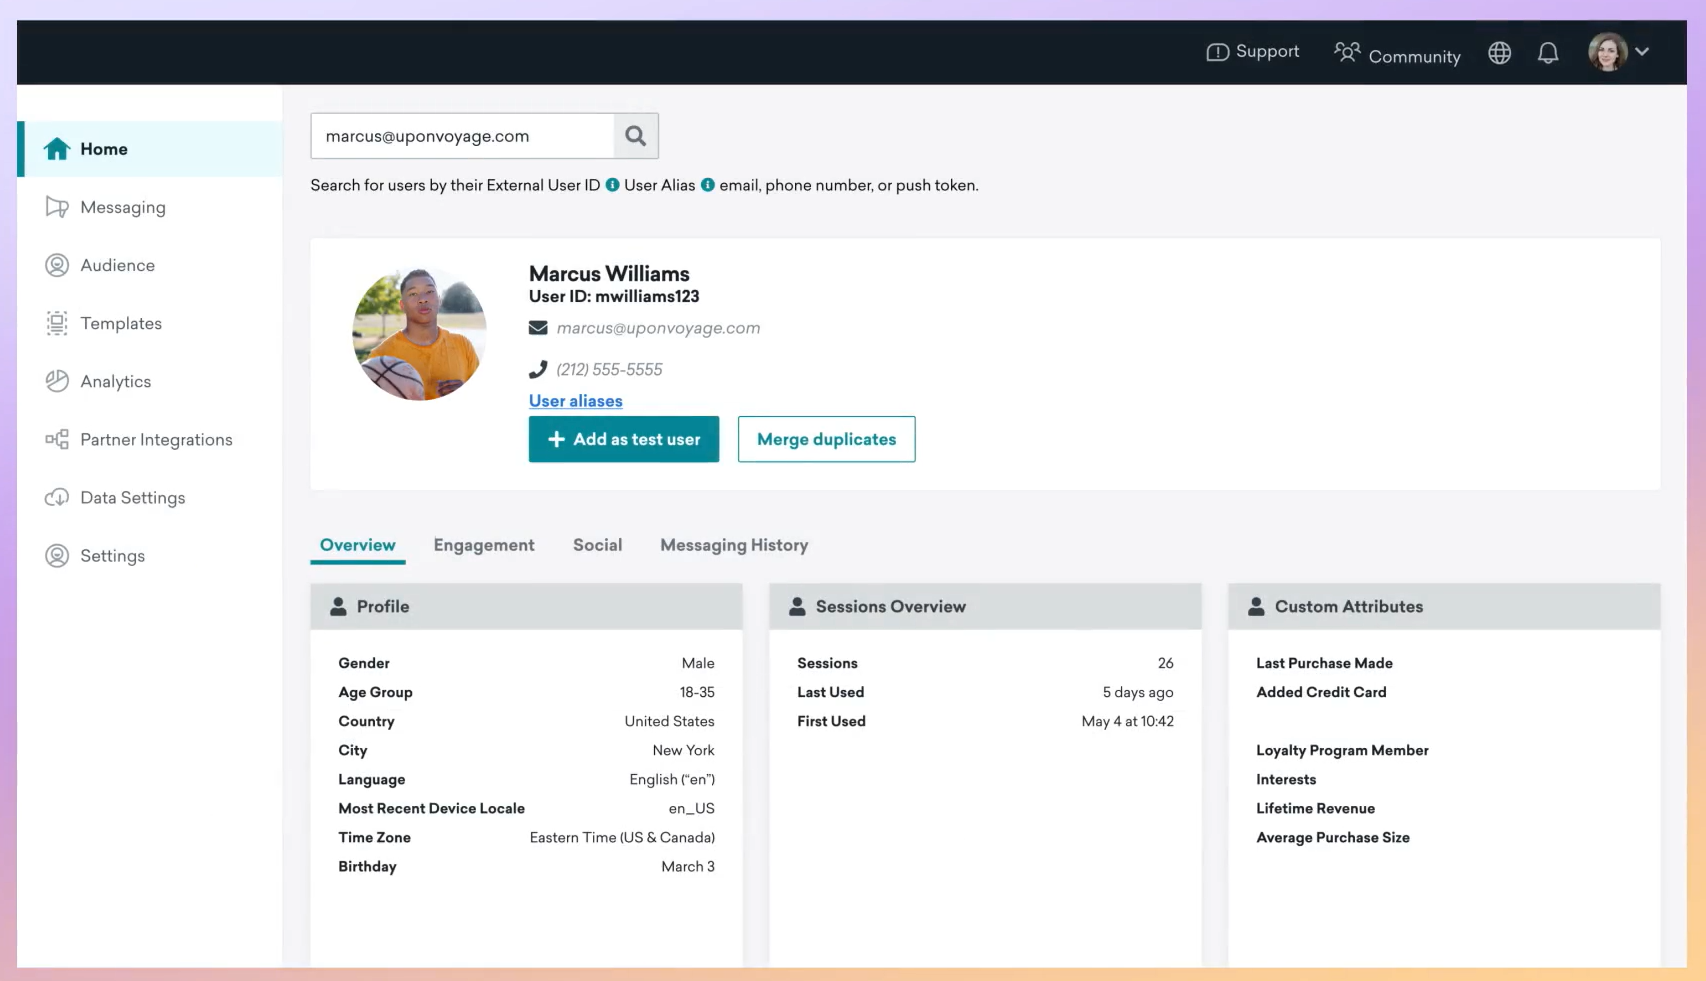Click the Partner Integrations icon
Image resolution: width=1706 pixels, height=981 pixels.
pos(57,439)
